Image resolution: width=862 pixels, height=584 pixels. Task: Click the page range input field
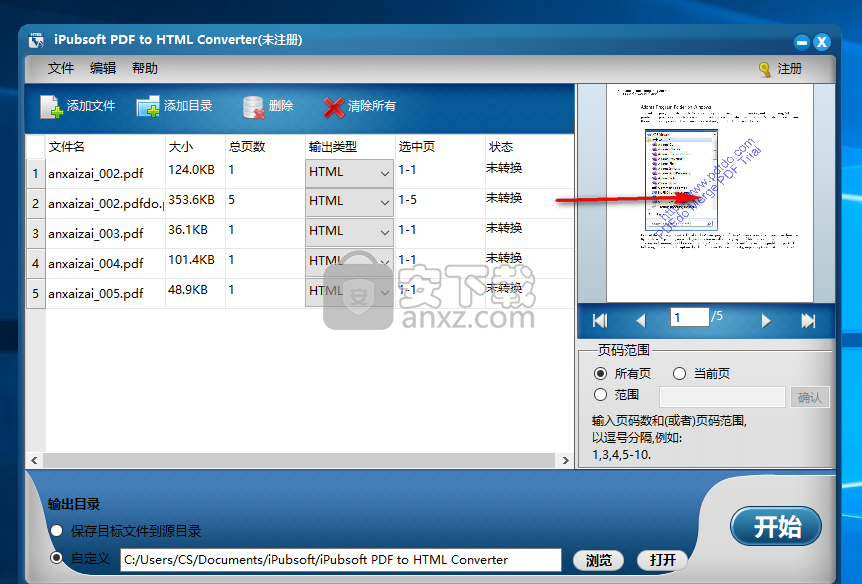(x=722, y=397)
